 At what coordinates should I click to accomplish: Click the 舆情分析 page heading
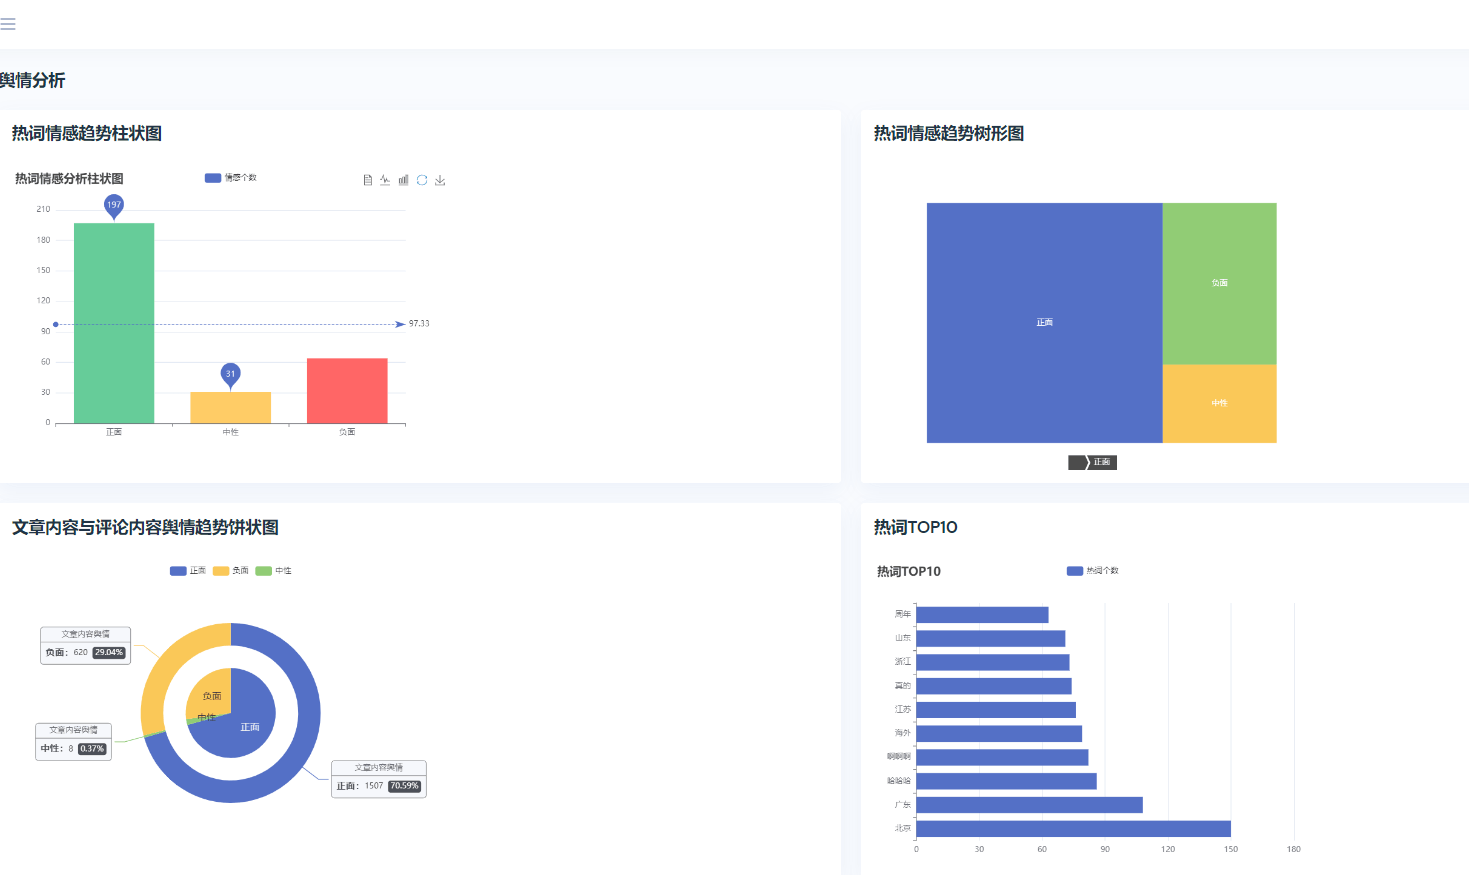click(x=32, y=80)
